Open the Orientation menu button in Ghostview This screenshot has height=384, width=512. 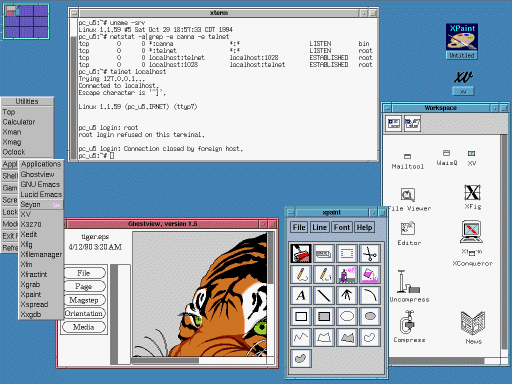click(x=84, y=313)
